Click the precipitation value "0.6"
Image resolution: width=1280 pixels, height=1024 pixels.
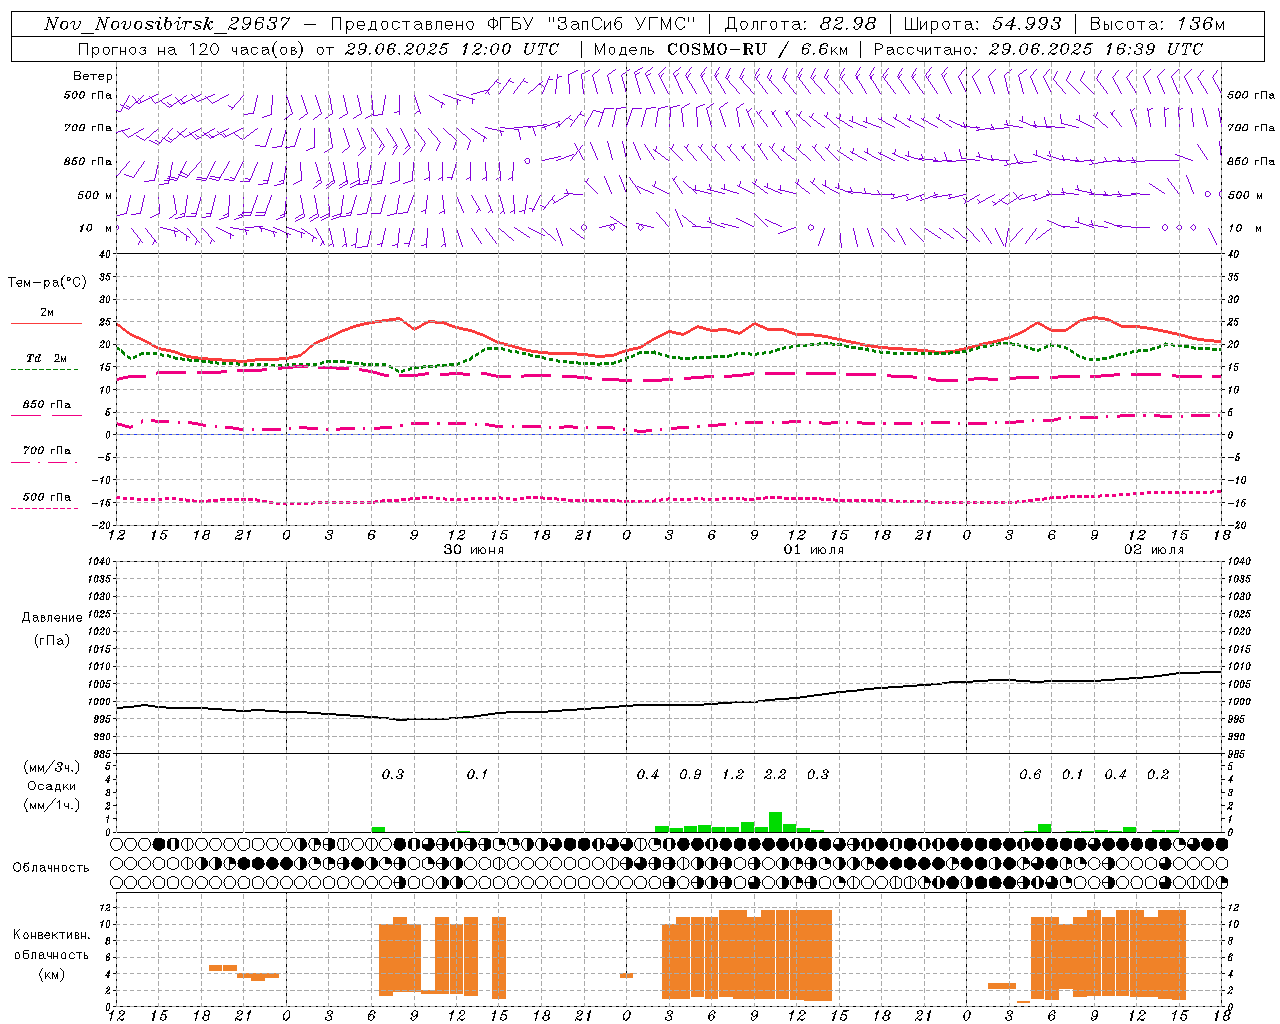1030,774
